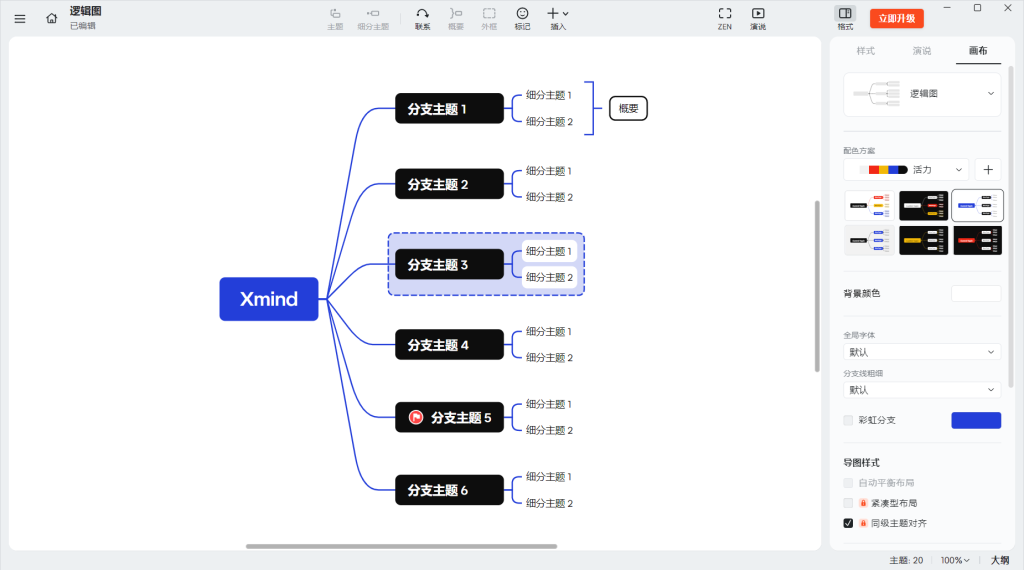Choose the white multicolor theme thumbnail

click(x=869, y=206)
